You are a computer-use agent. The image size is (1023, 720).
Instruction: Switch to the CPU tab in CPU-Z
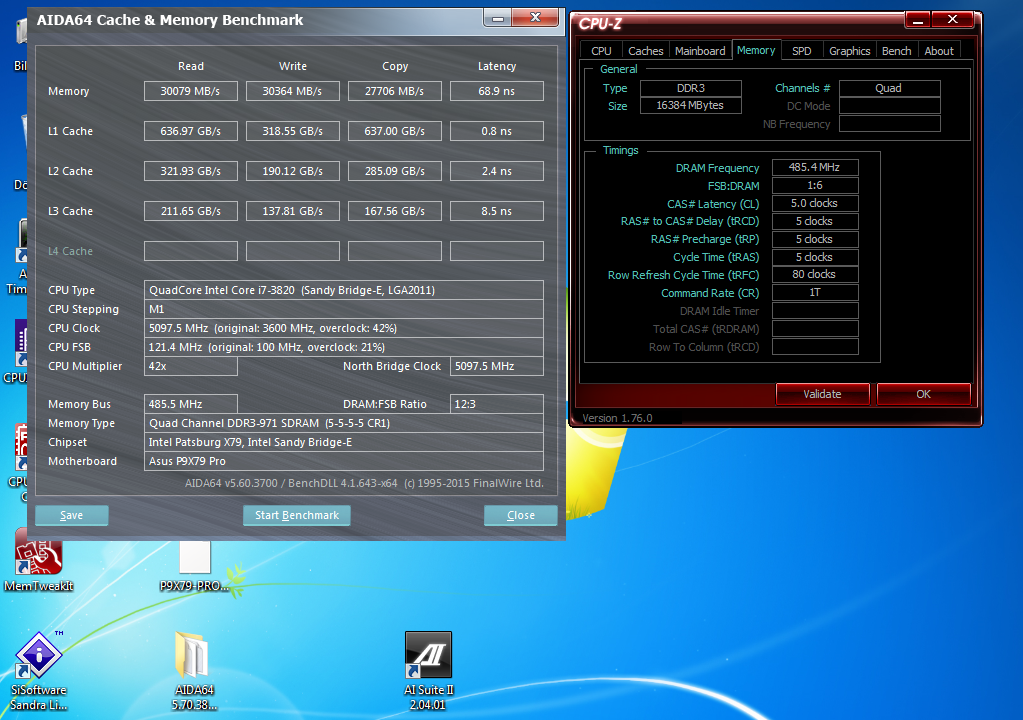(x=601, y=51)
